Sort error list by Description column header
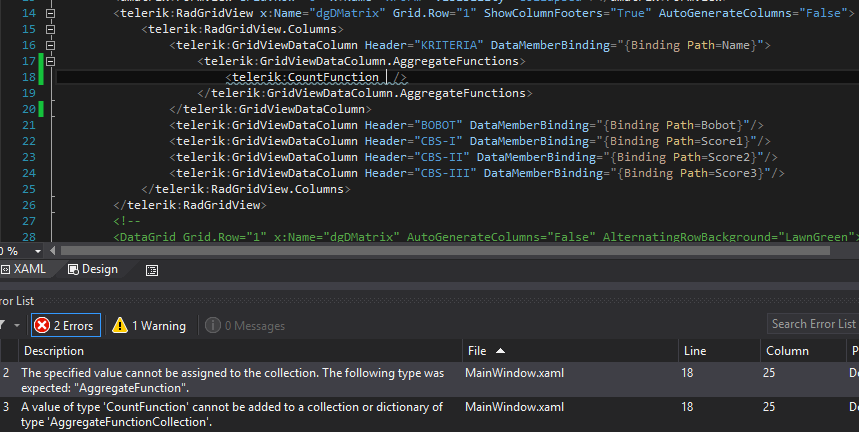 54,351
